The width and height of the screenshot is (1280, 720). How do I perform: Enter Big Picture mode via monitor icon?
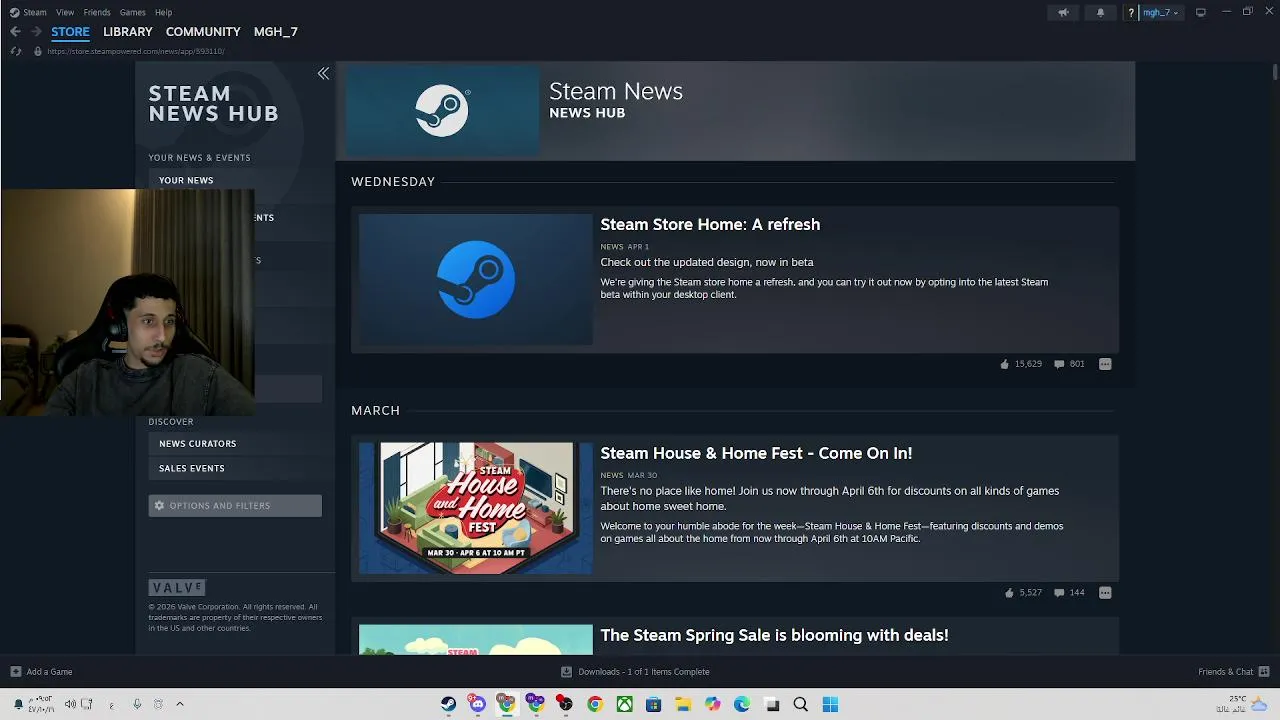[1200, 12]
